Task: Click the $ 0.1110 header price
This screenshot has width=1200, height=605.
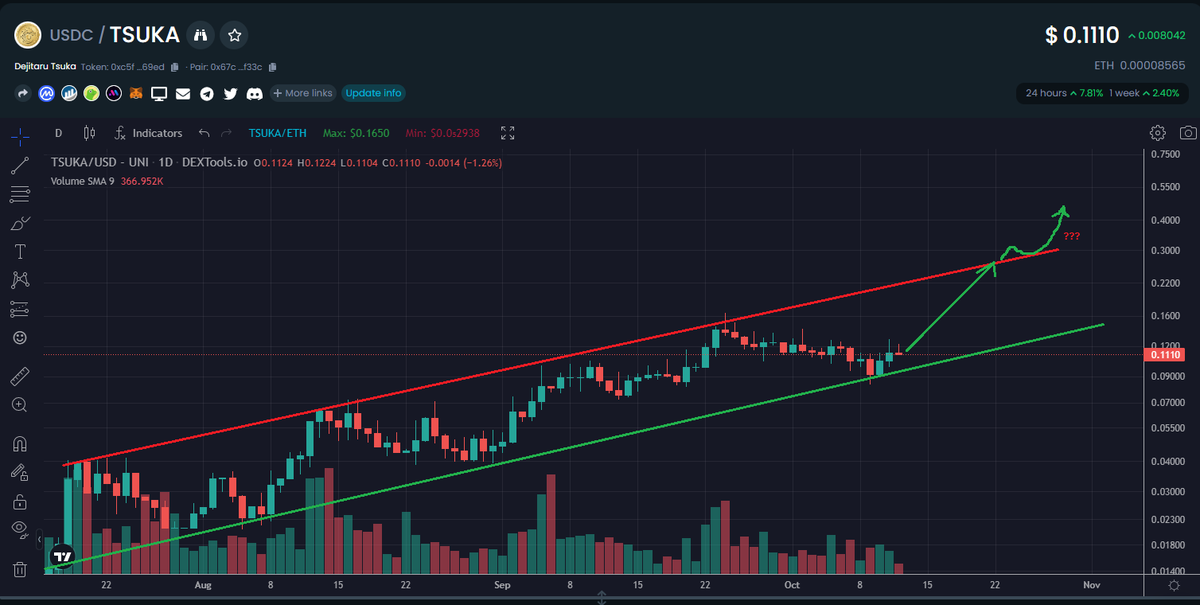Action: pyautogui.click(x=1081, y=35)
